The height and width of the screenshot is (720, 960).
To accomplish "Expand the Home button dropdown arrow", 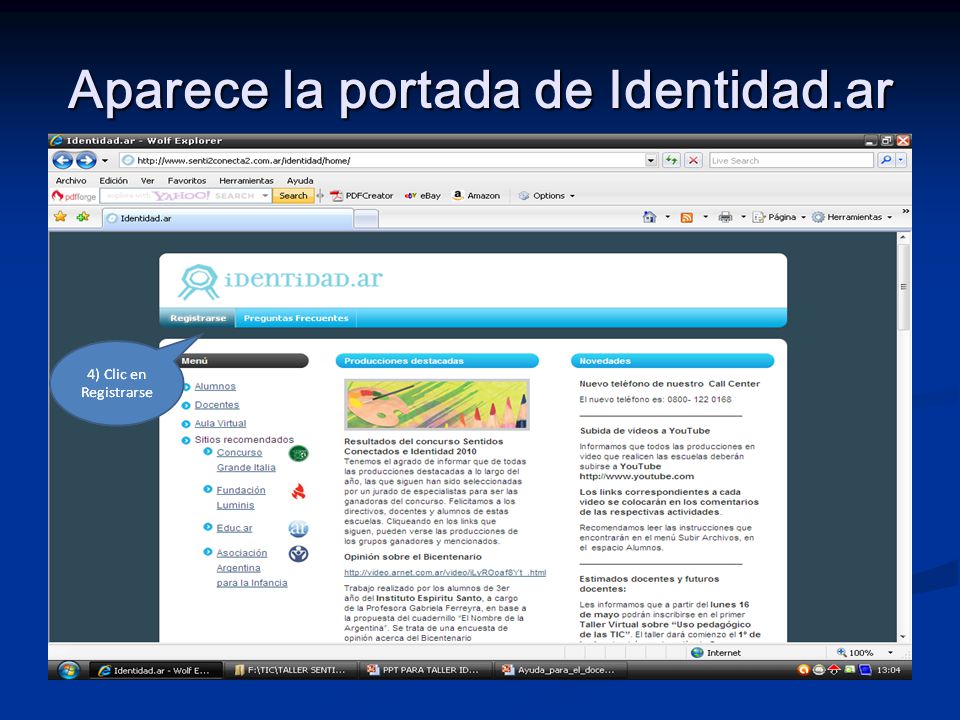I will (668, 217).
